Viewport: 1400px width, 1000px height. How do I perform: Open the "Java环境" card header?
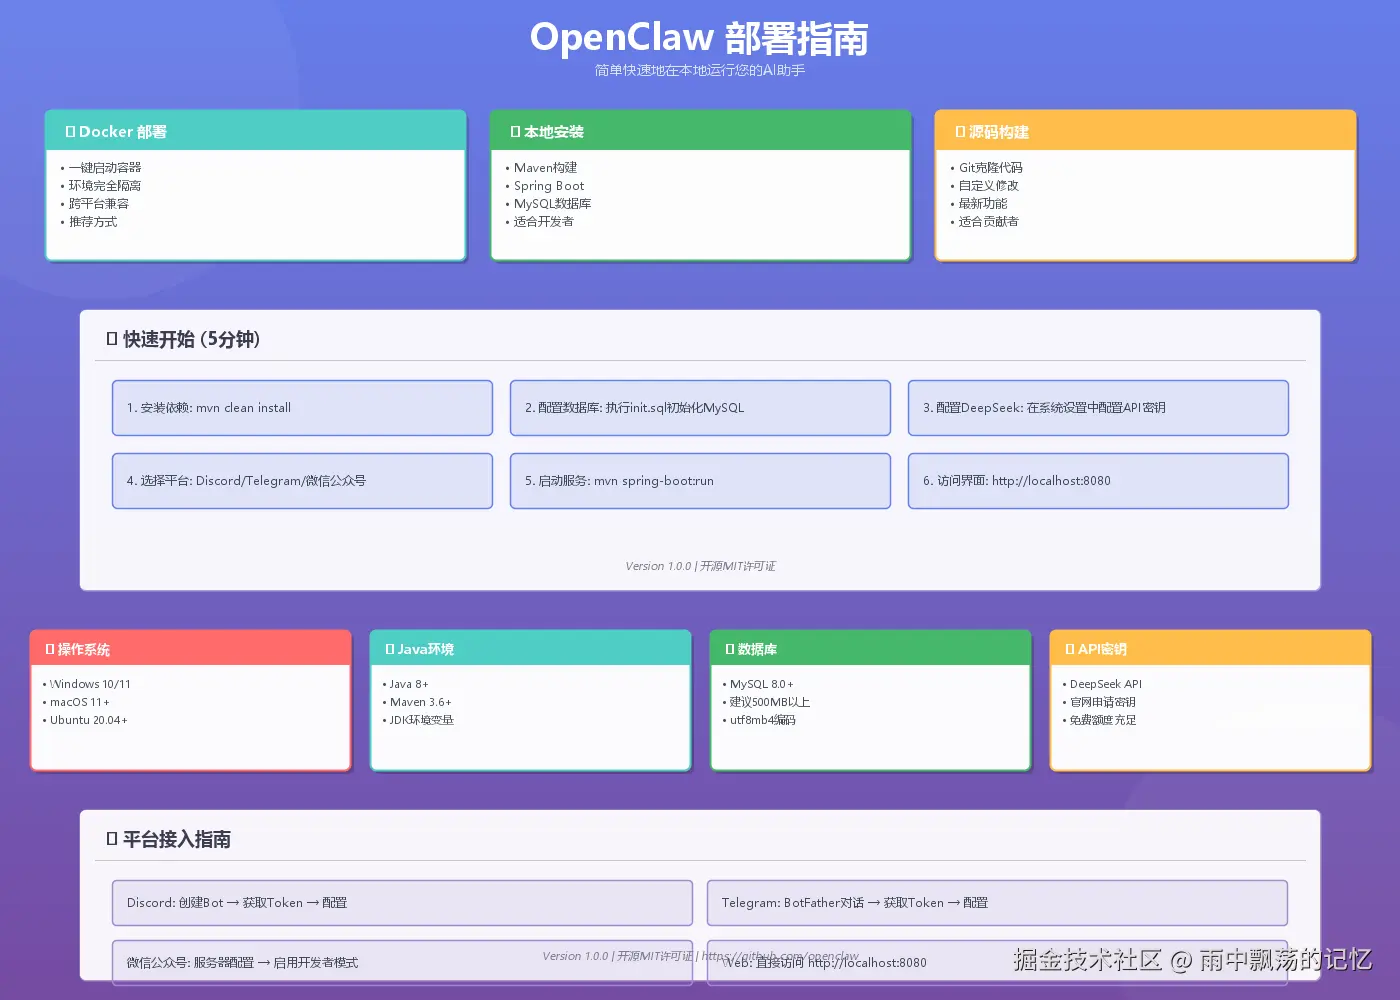tap(531, 649)
